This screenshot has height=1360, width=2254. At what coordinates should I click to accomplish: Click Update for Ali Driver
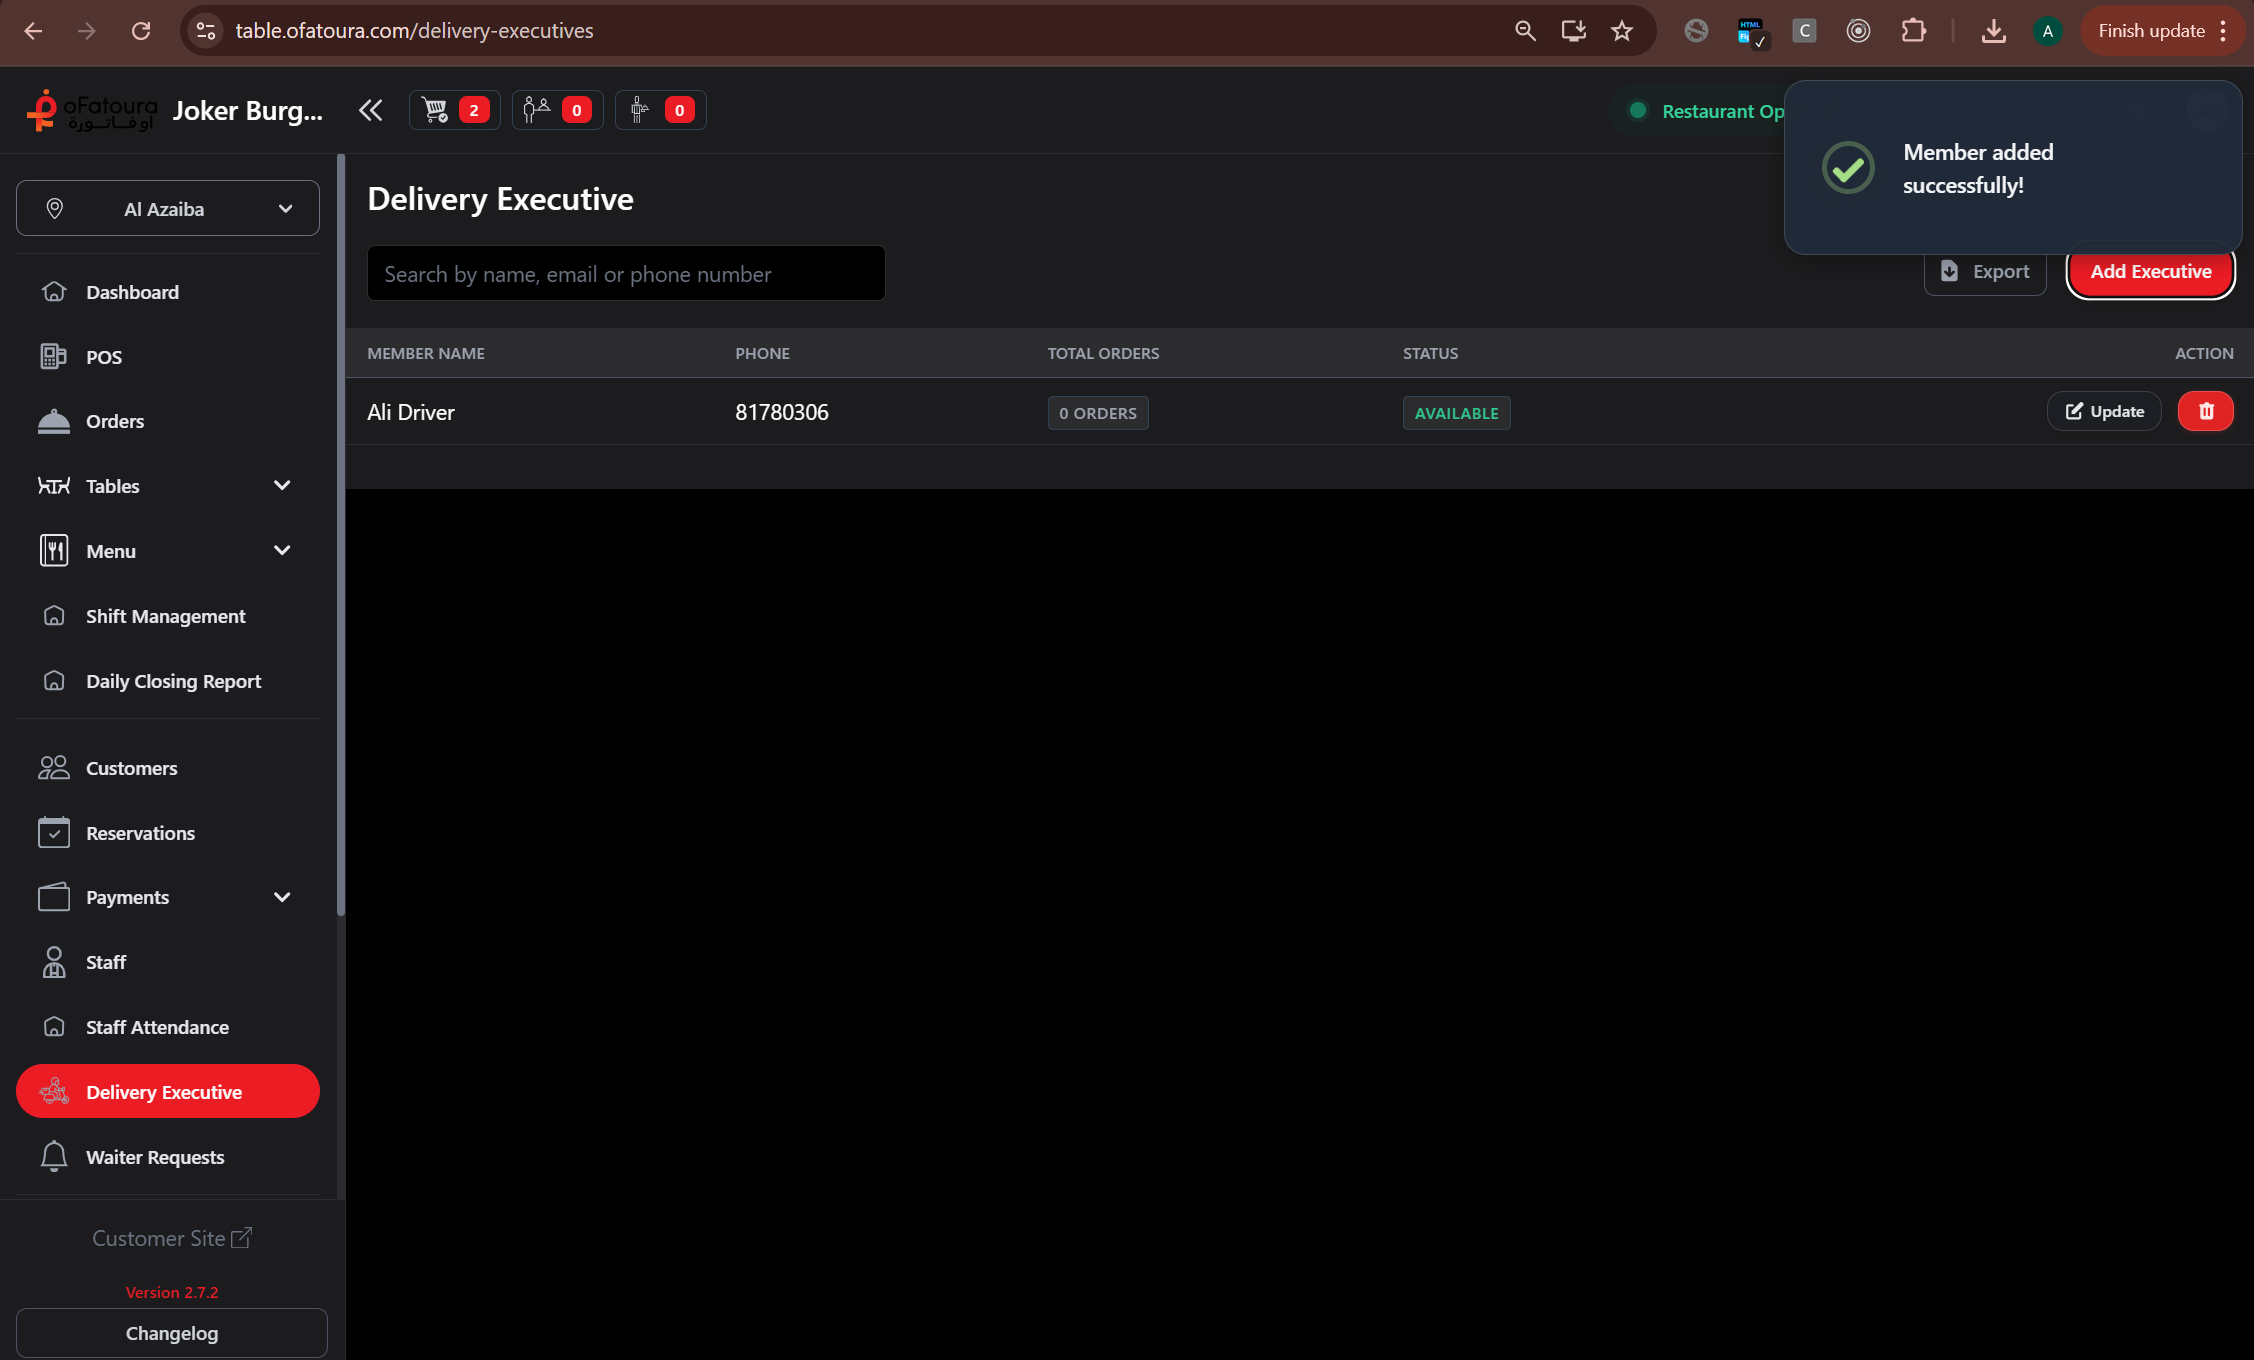2103,412
